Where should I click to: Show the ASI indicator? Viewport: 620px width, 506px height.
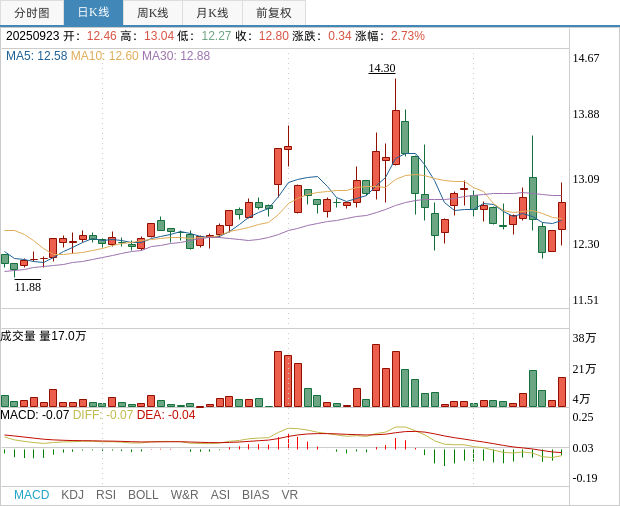coord(220,495)
